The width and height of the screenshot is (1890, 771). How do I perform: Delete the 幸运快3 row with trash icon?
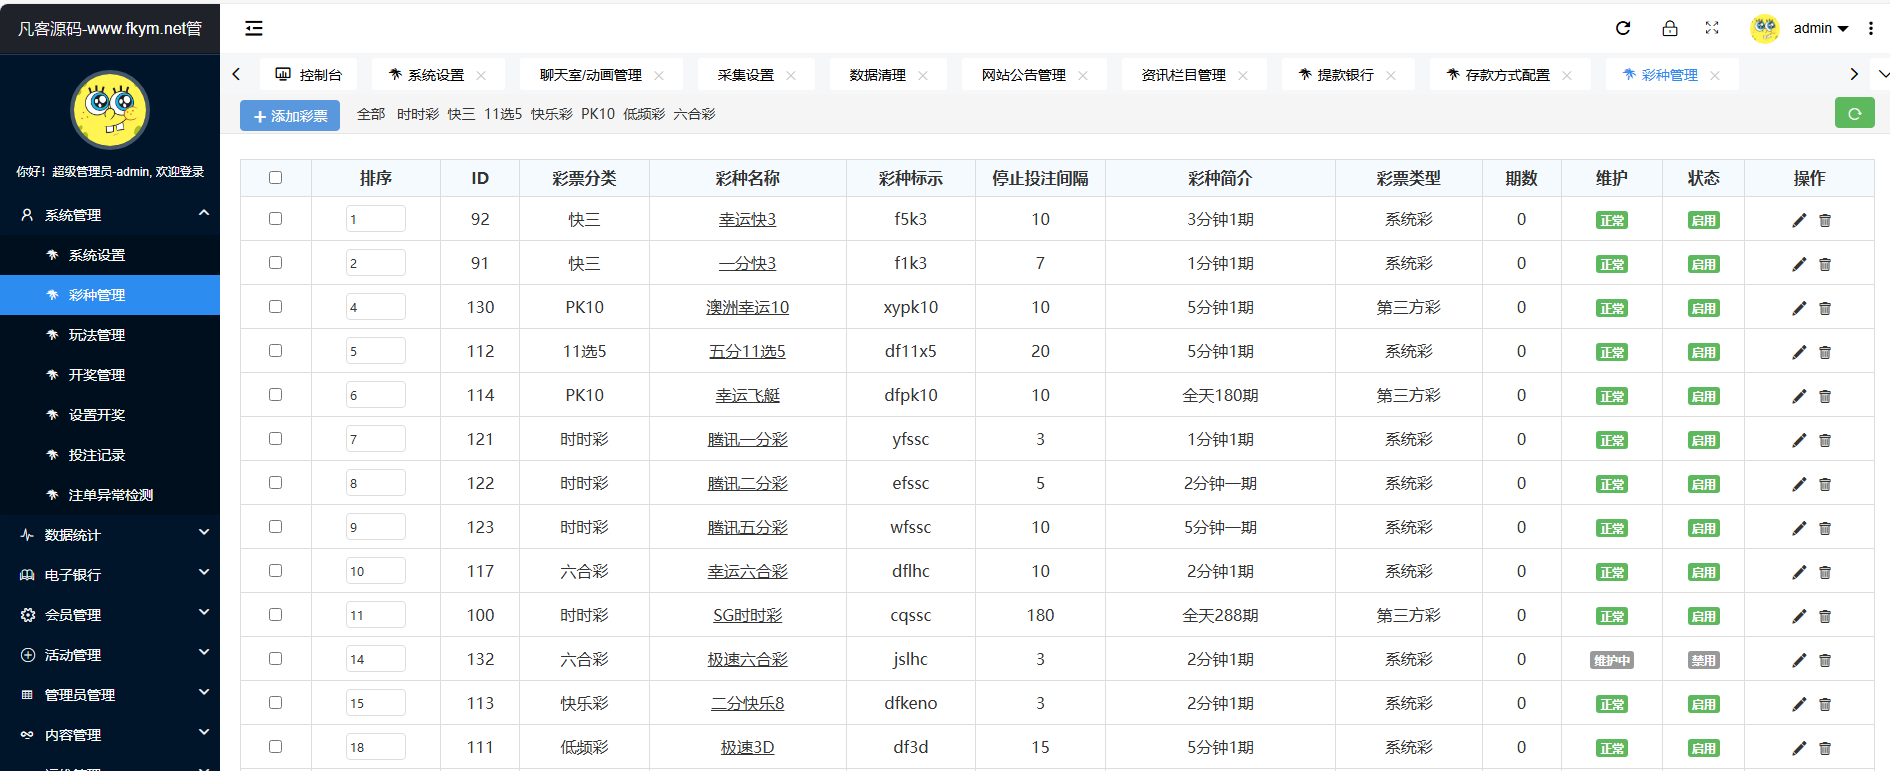point(1825,220)
